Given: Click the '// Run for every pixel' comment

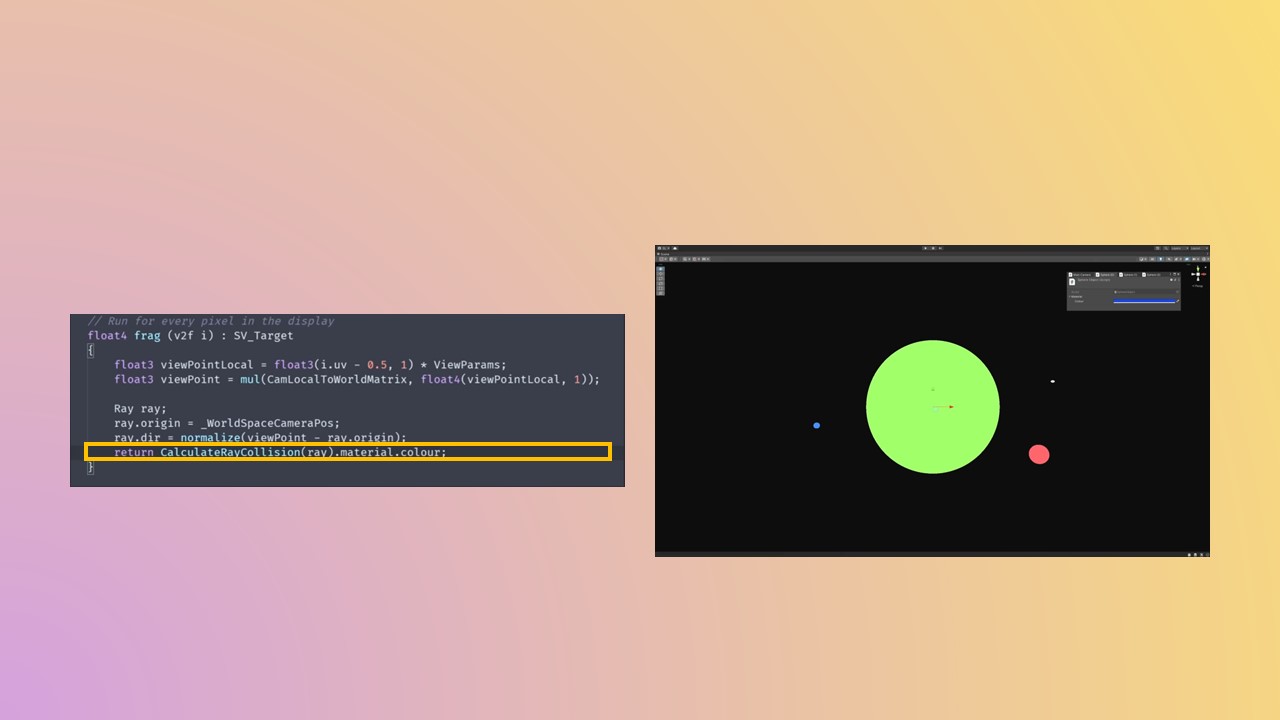Looking at the screenshot, I should pos(211,321).
